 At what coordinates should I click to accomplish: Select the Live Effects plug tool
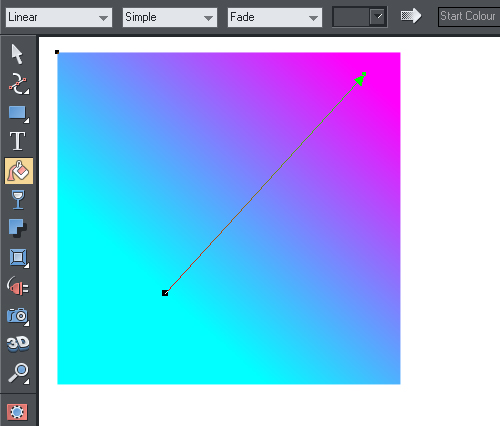pyautogui.click(x=18, y=287)
